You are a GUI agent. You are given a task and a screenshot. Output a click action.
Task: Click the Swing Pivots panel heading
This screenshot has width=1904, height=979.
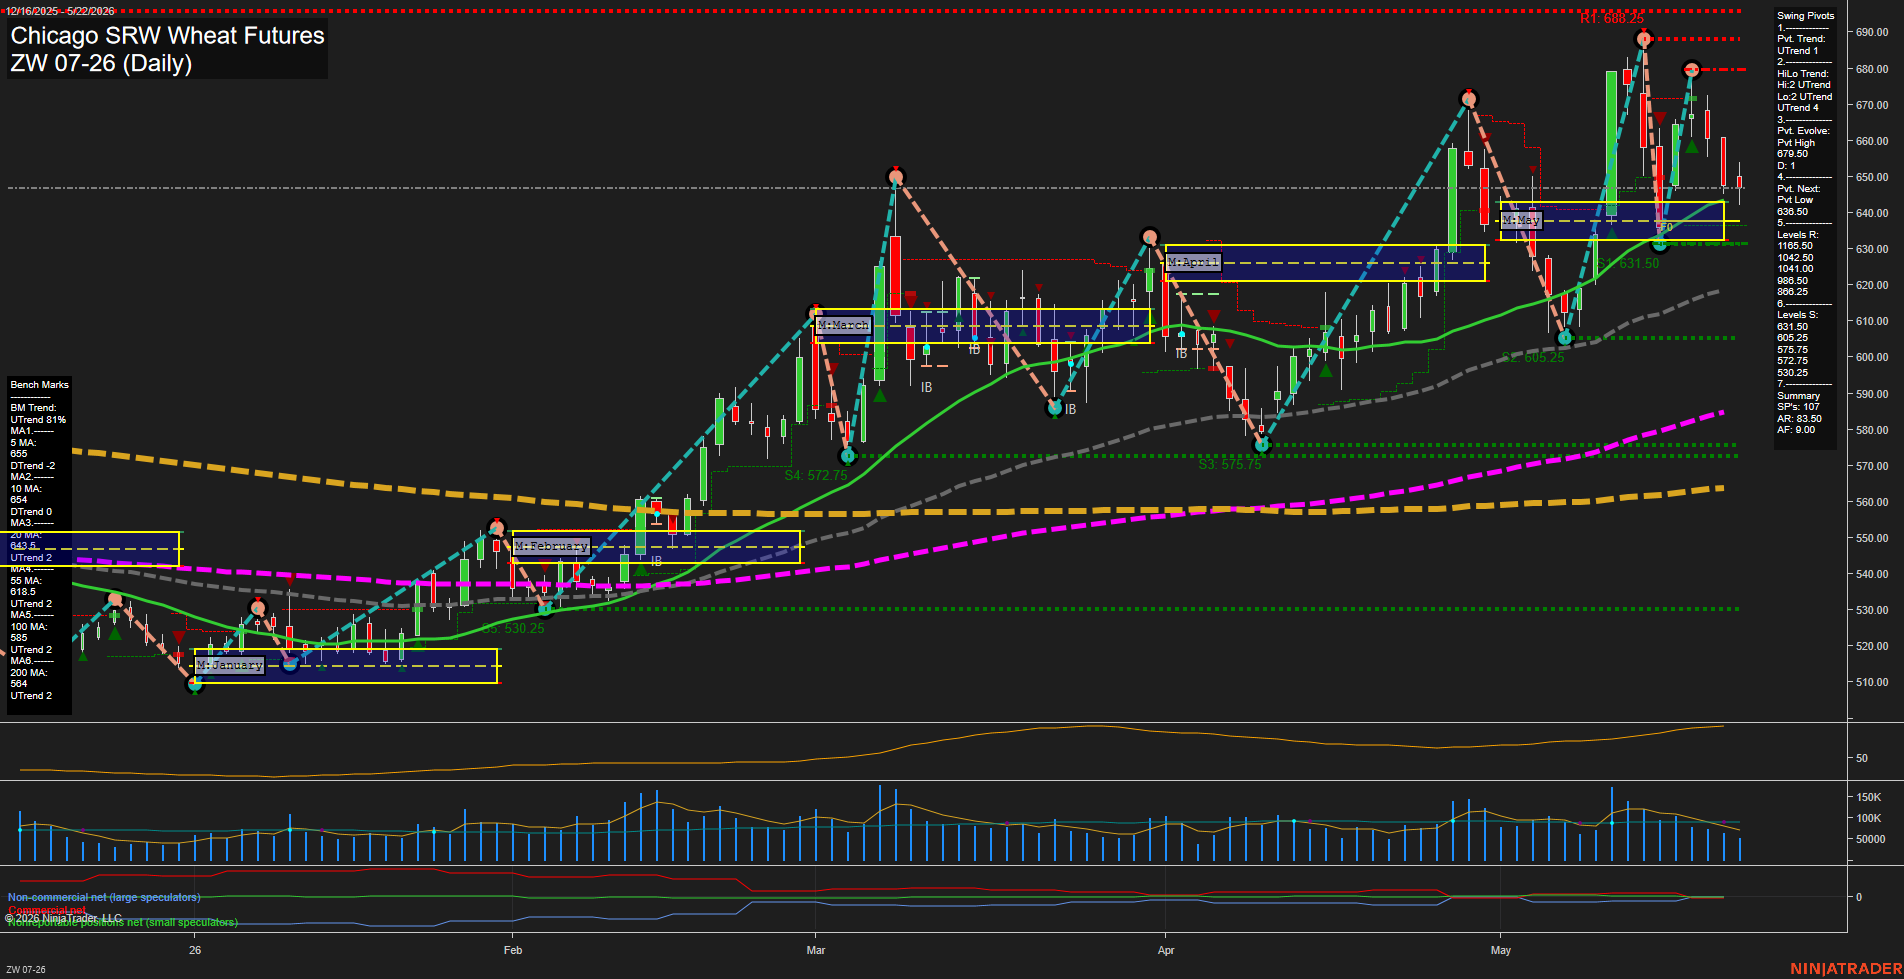1806,16
